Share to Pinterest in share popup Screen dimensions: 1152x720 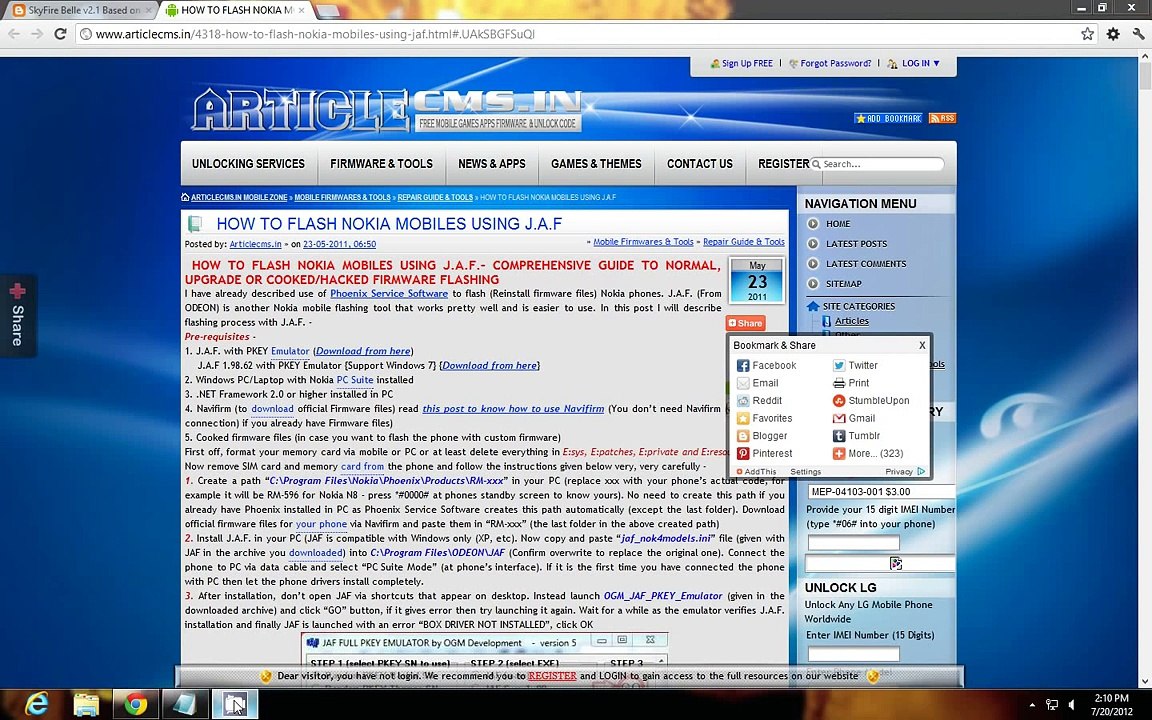pyautogui.click(x=764, y=453)
